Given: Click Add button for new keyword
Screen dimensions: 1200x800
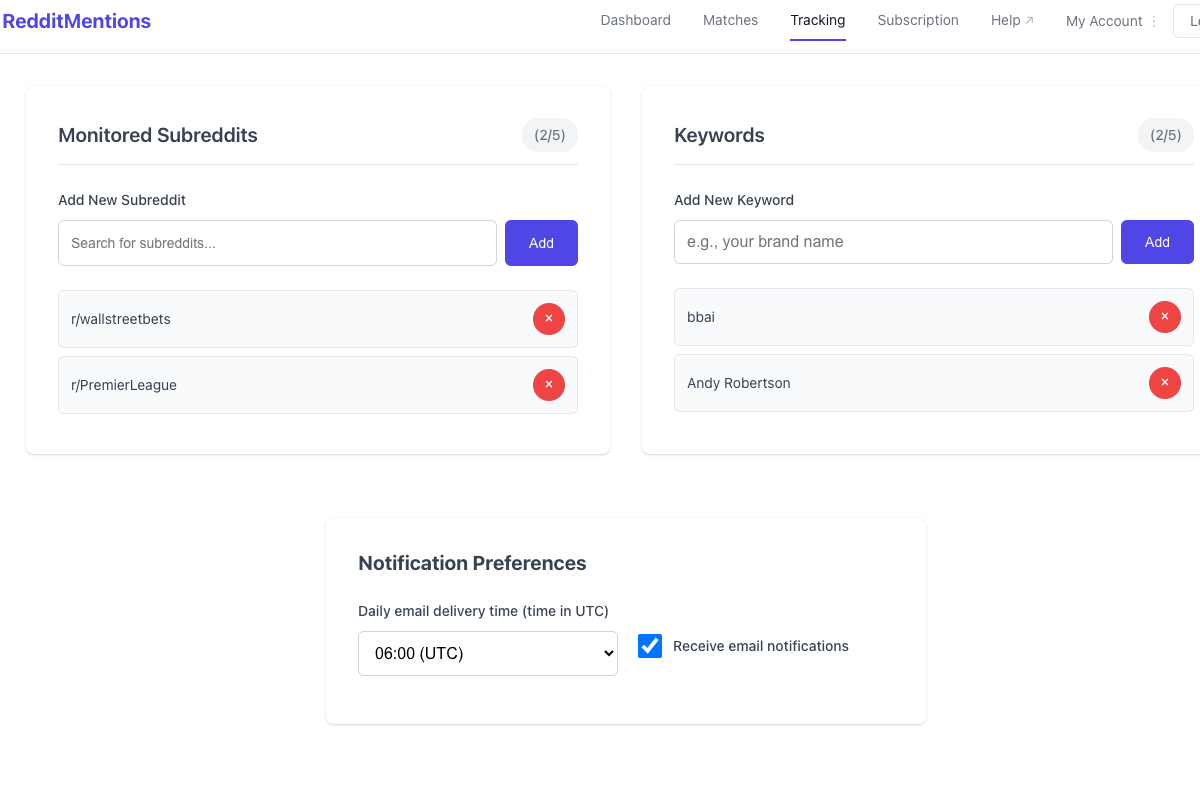Looking at the screenshot, I should pos(1157,242).
